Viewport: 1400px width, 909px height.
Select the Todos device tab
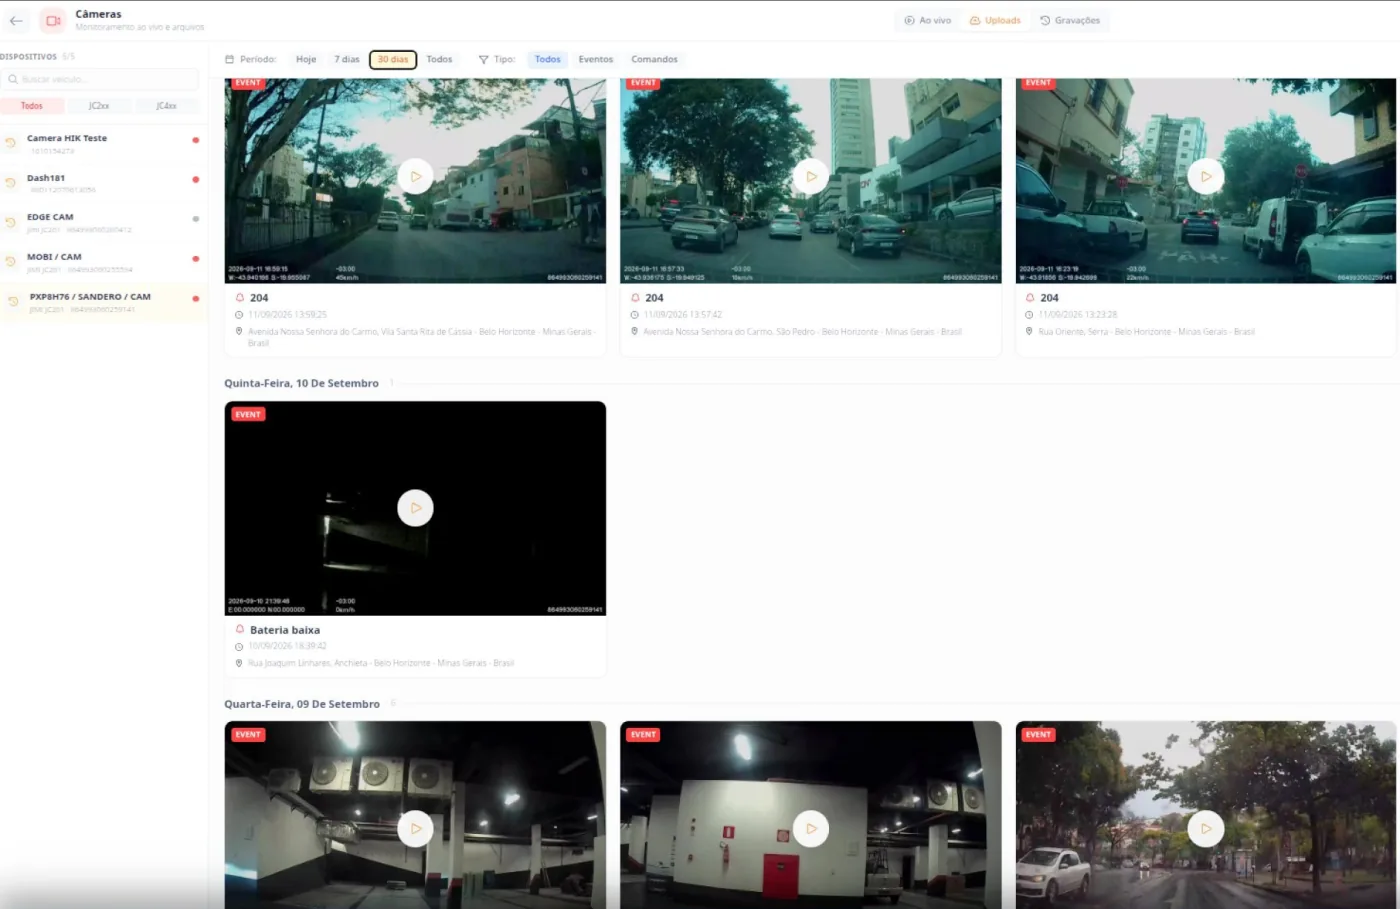click(32, 106)
